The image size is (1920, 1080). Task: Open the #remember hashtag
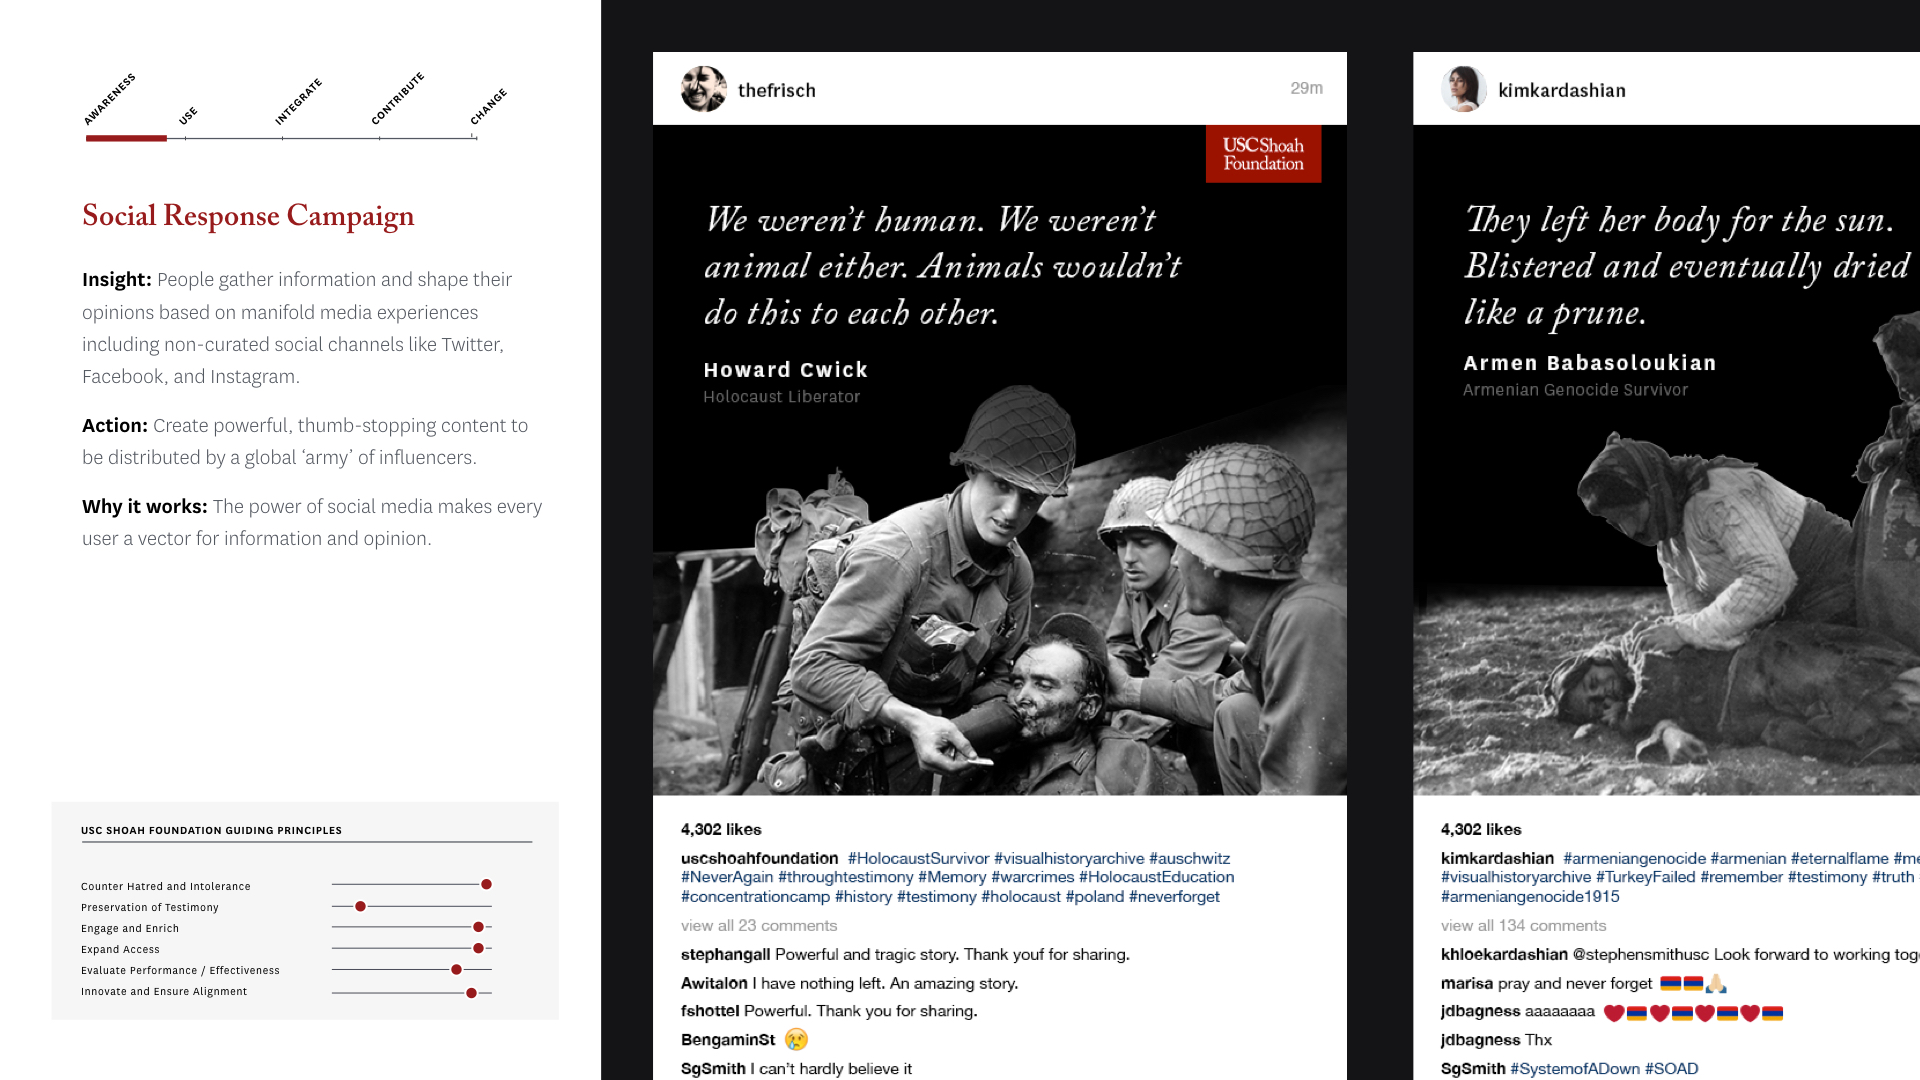[x=1741, y=877]
